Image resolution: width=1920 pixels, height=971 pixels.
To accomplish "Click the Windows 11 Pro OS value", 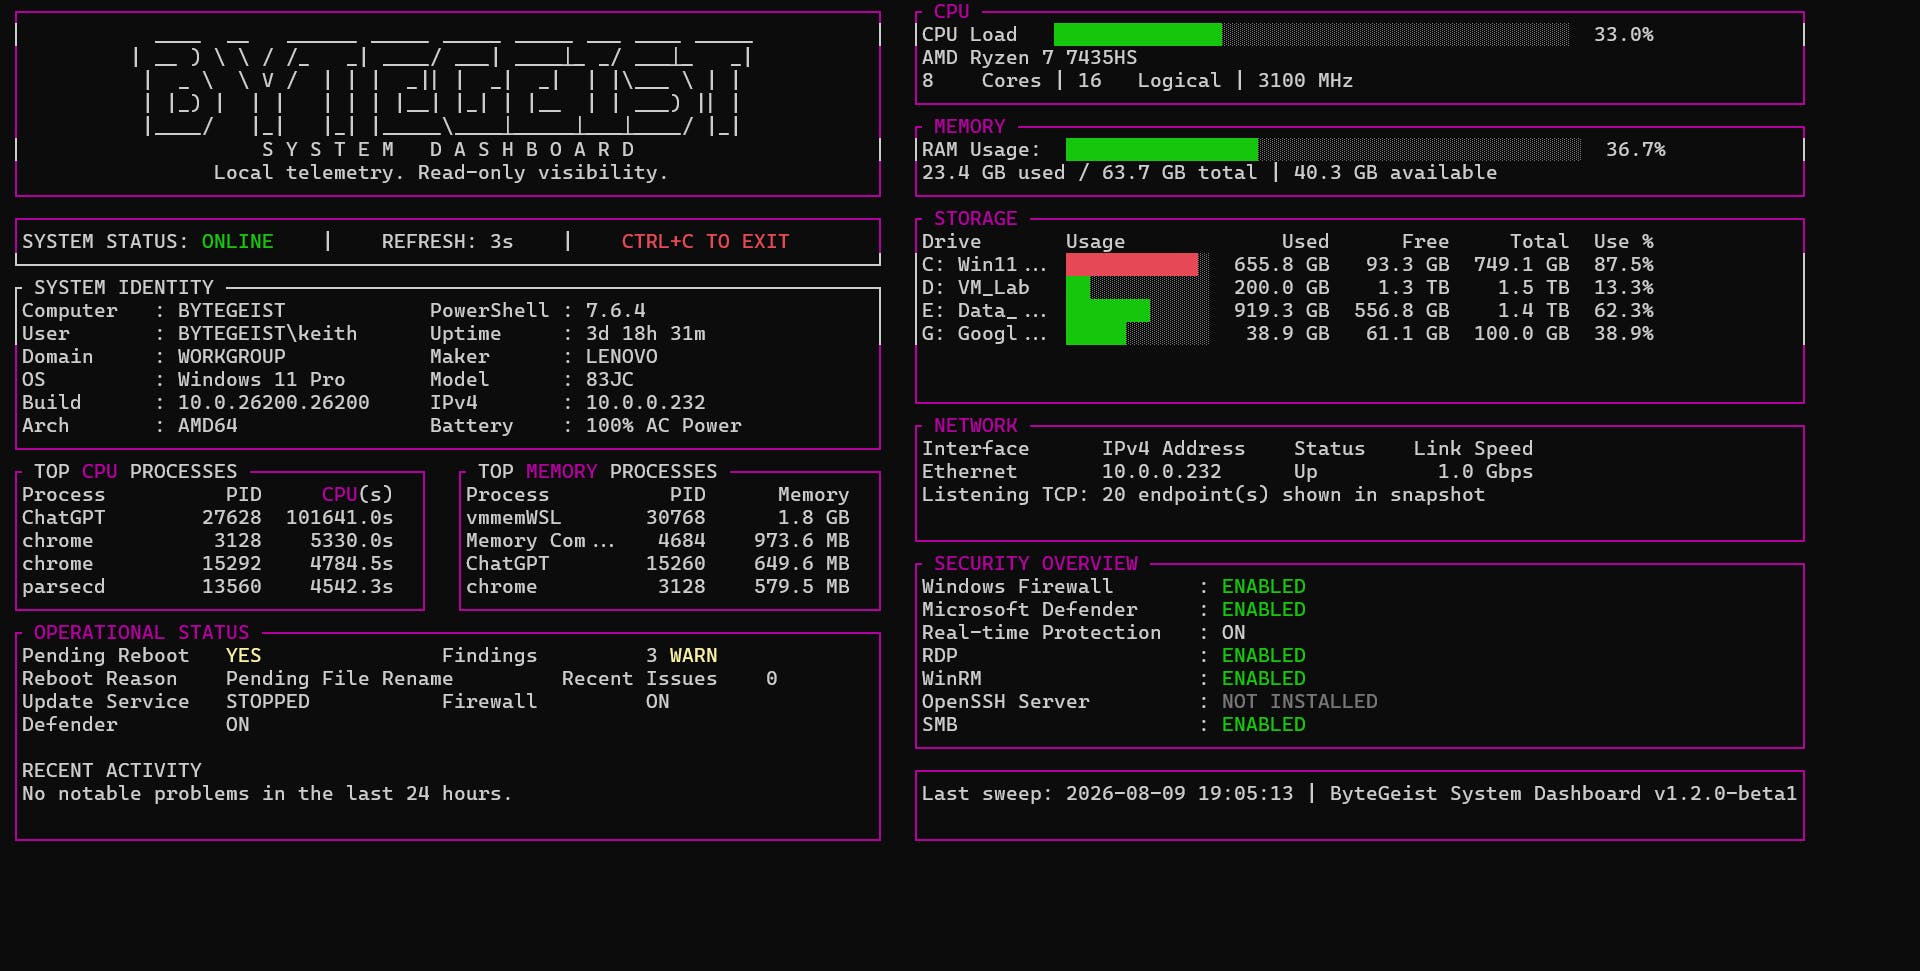I will [x=261, y=379].
